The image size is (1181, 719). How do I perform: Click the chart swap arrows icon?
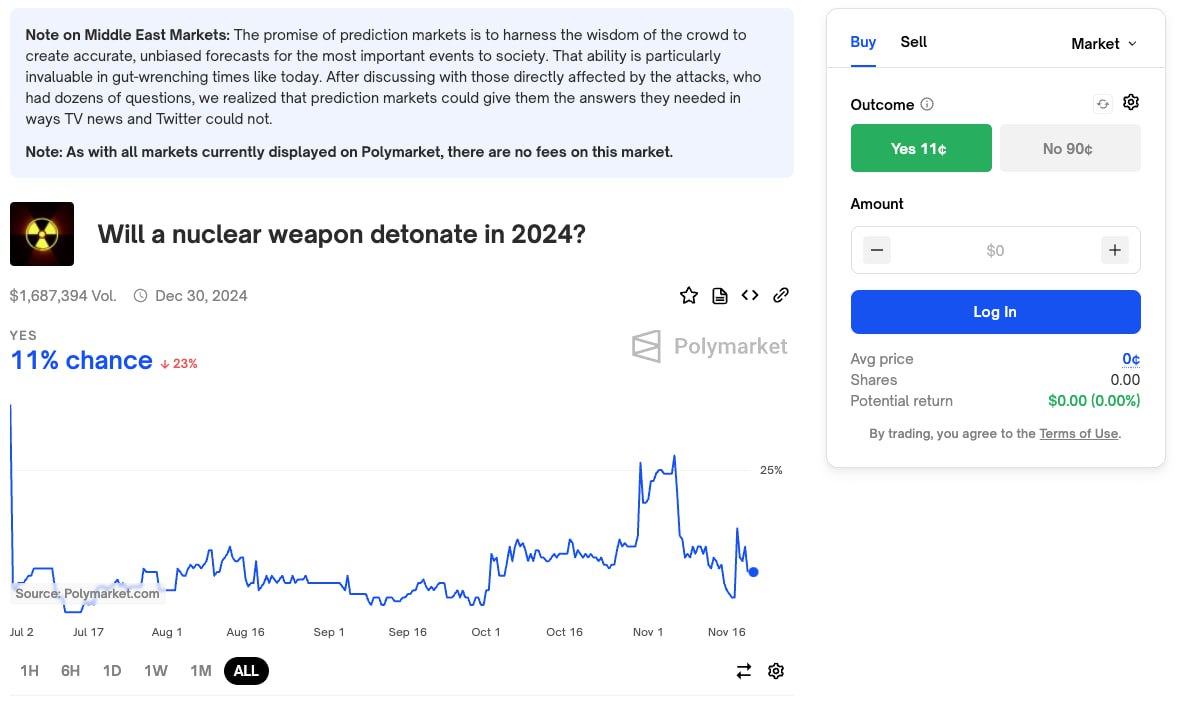[x=743, y=671]
